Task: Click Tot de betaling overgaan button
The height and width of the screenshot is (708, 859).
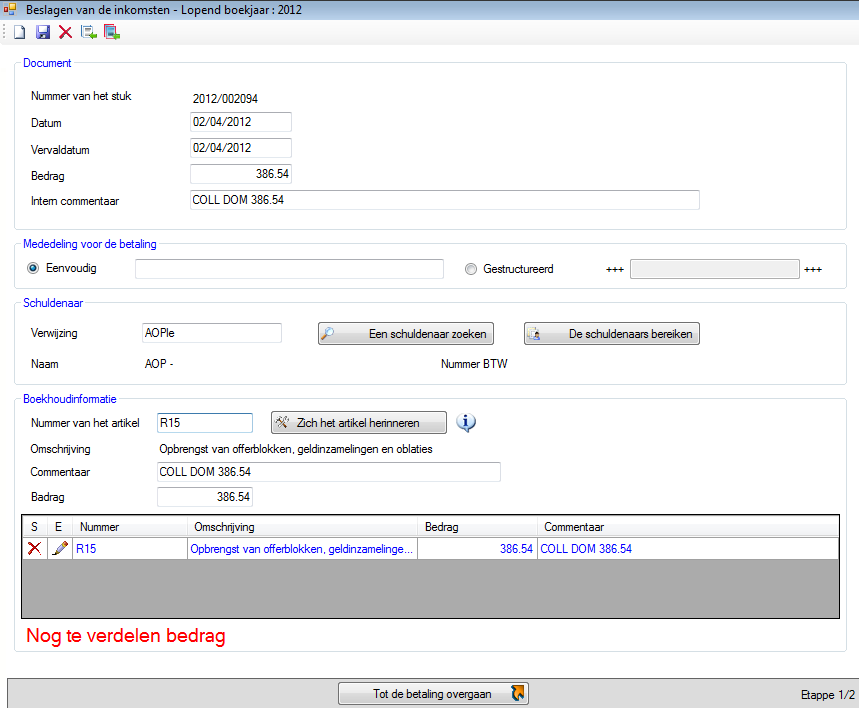Action: click(x=433, y=694)
